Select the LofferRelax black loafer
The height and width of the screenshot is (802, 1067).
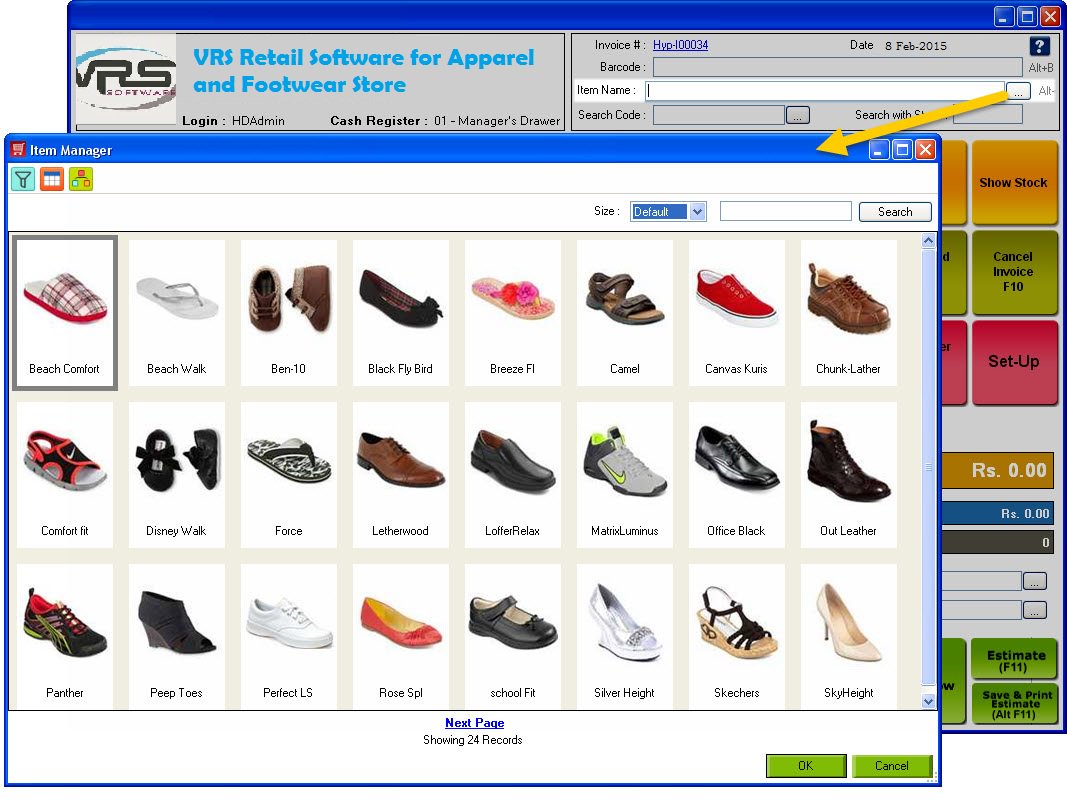(512, 475)
